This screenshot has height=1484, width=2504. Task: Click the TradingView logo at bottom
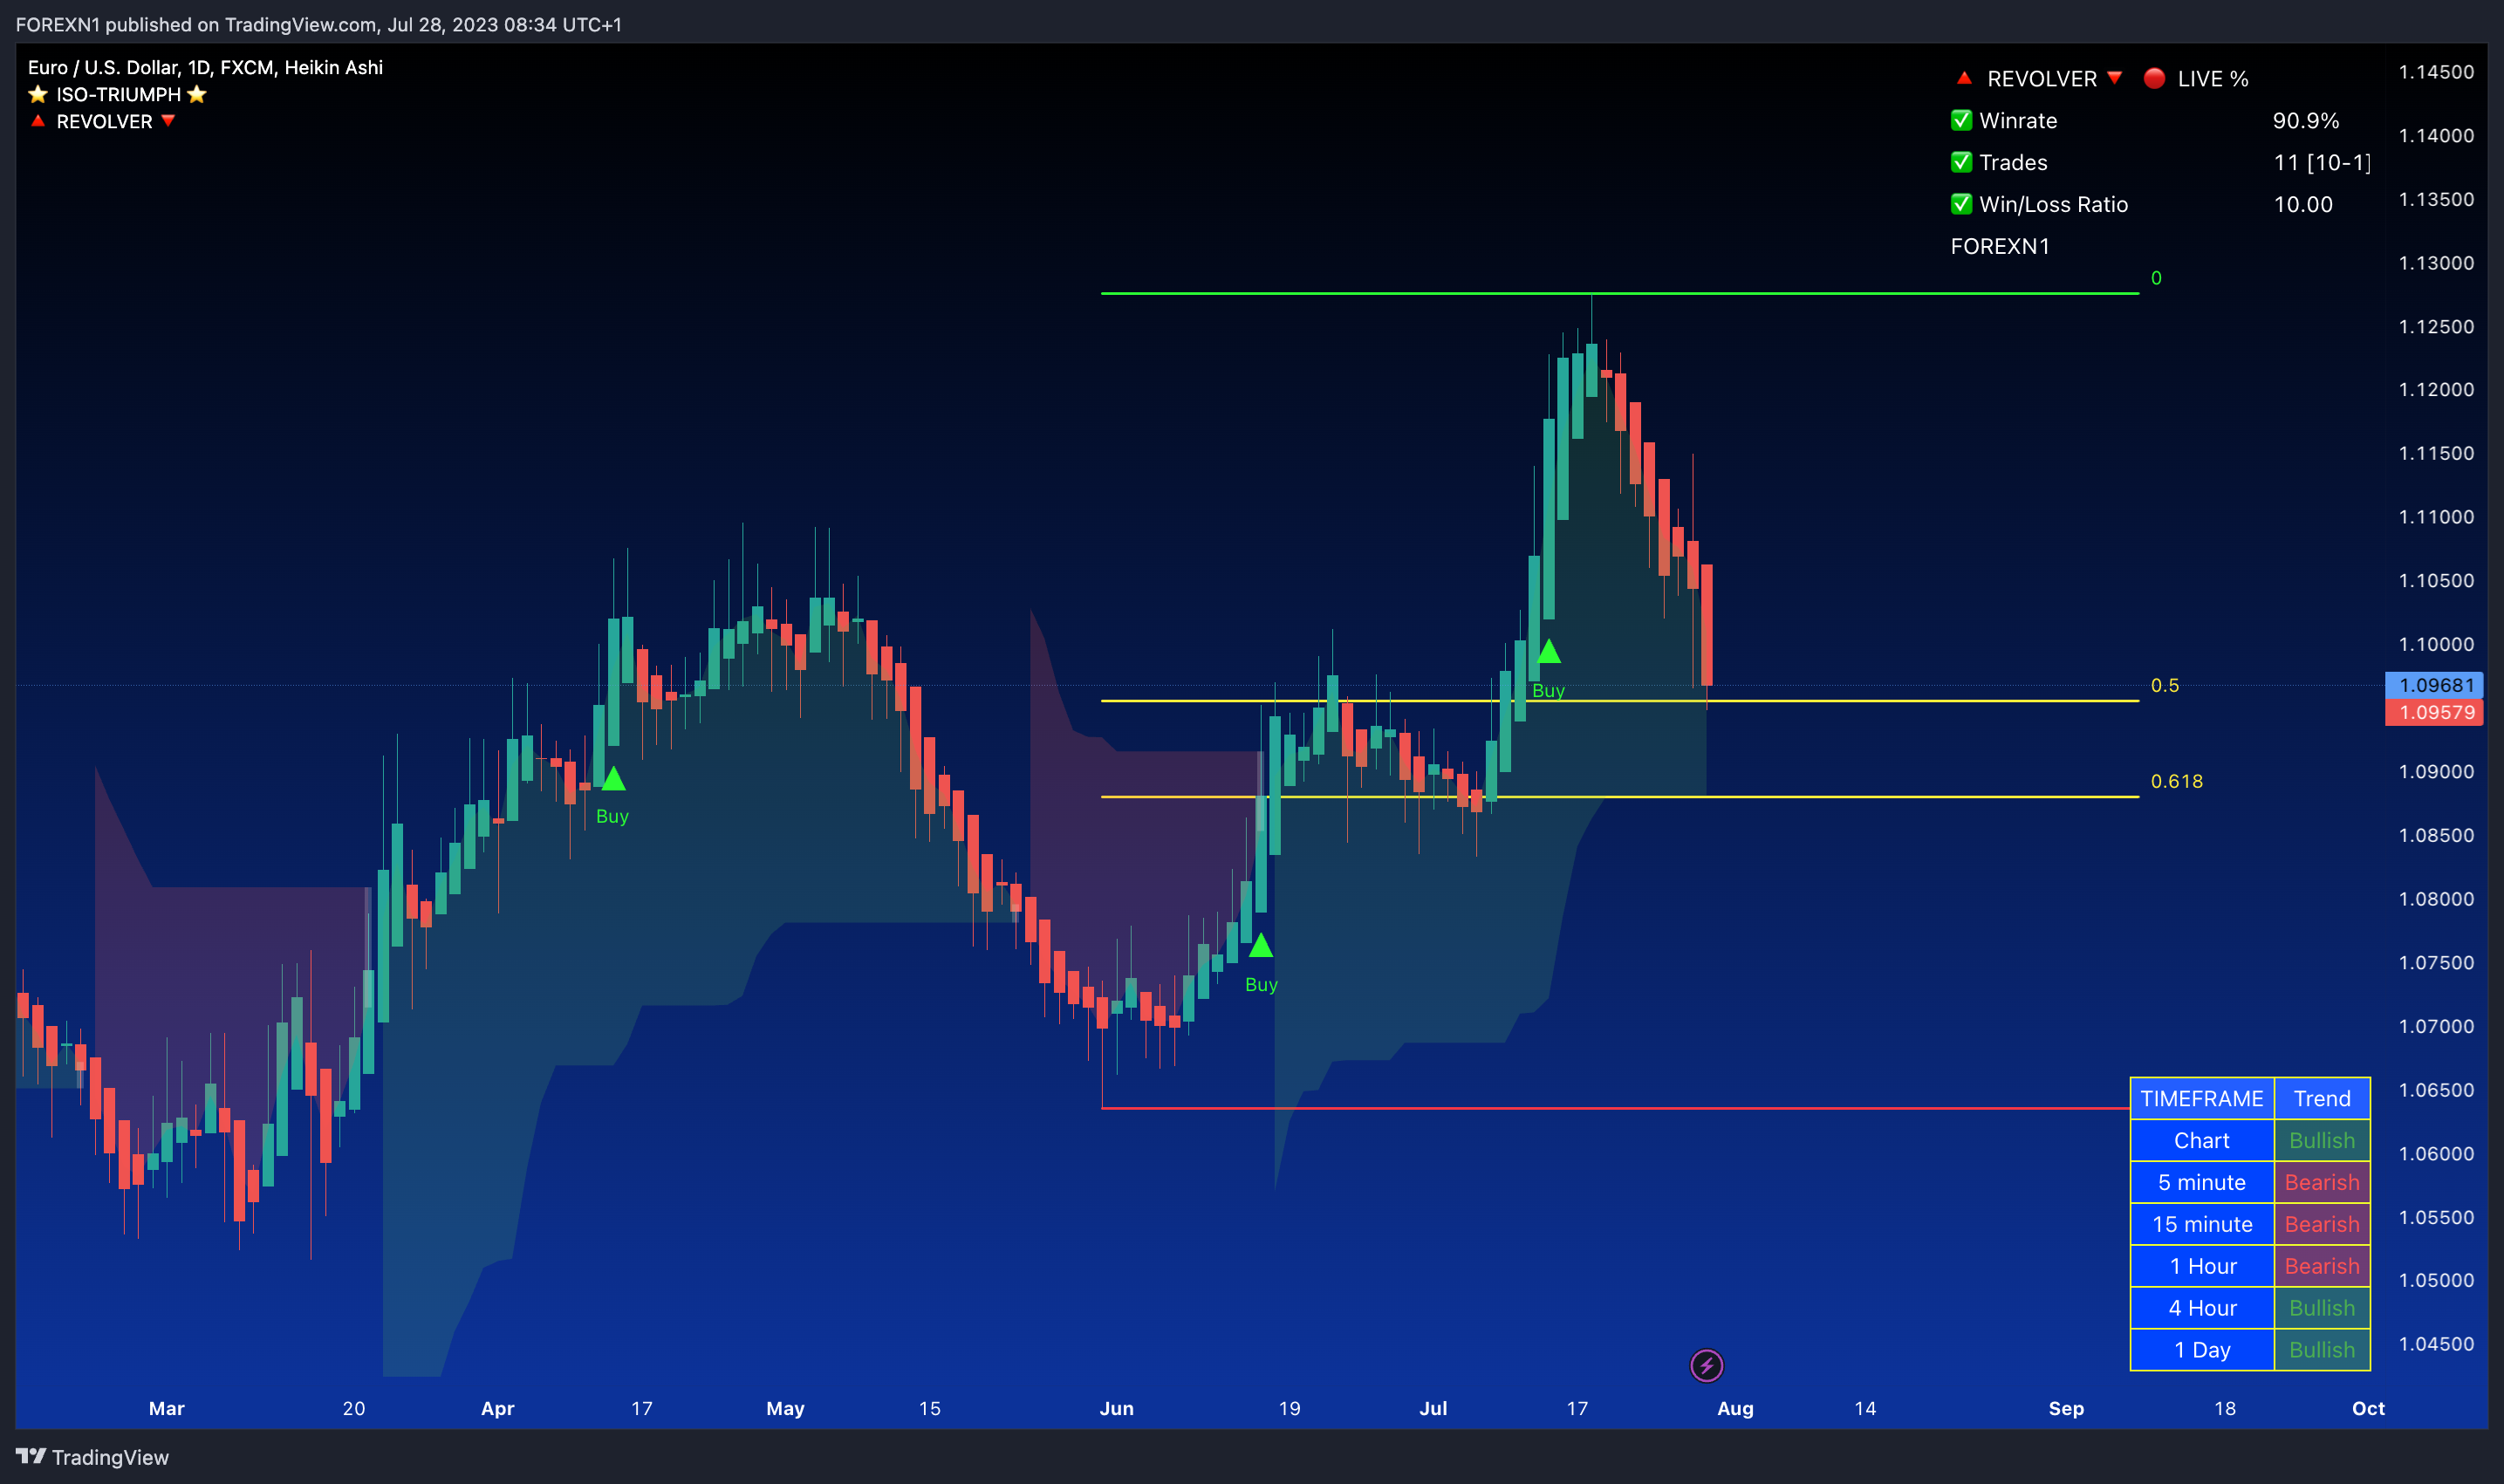pos(92,1457)
